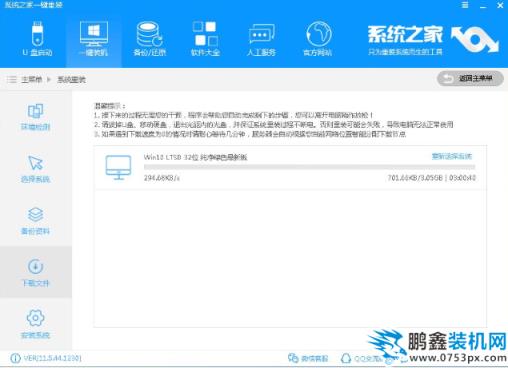Click the 主菜单 breadcrumb item

point(32,79)
